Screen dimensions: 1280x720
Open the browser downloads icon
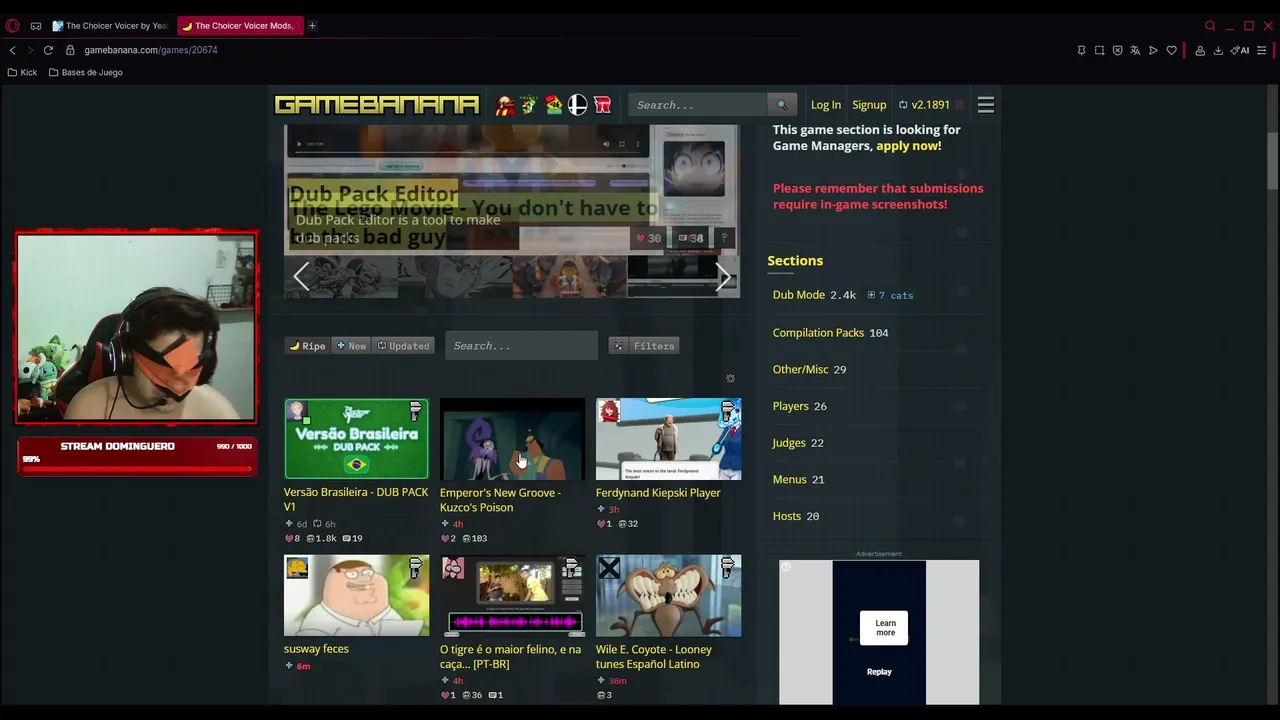1218,50
